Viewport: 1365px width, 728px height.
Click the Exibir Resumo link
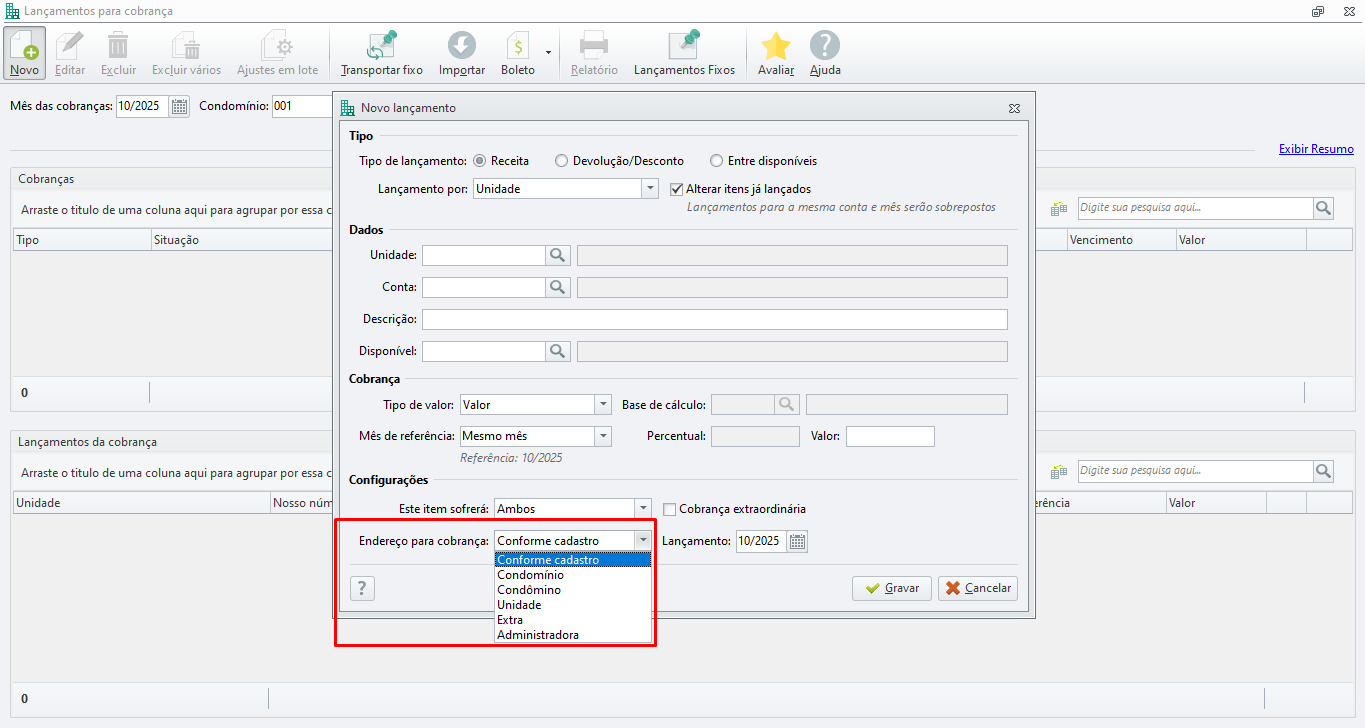point(1315,149)
